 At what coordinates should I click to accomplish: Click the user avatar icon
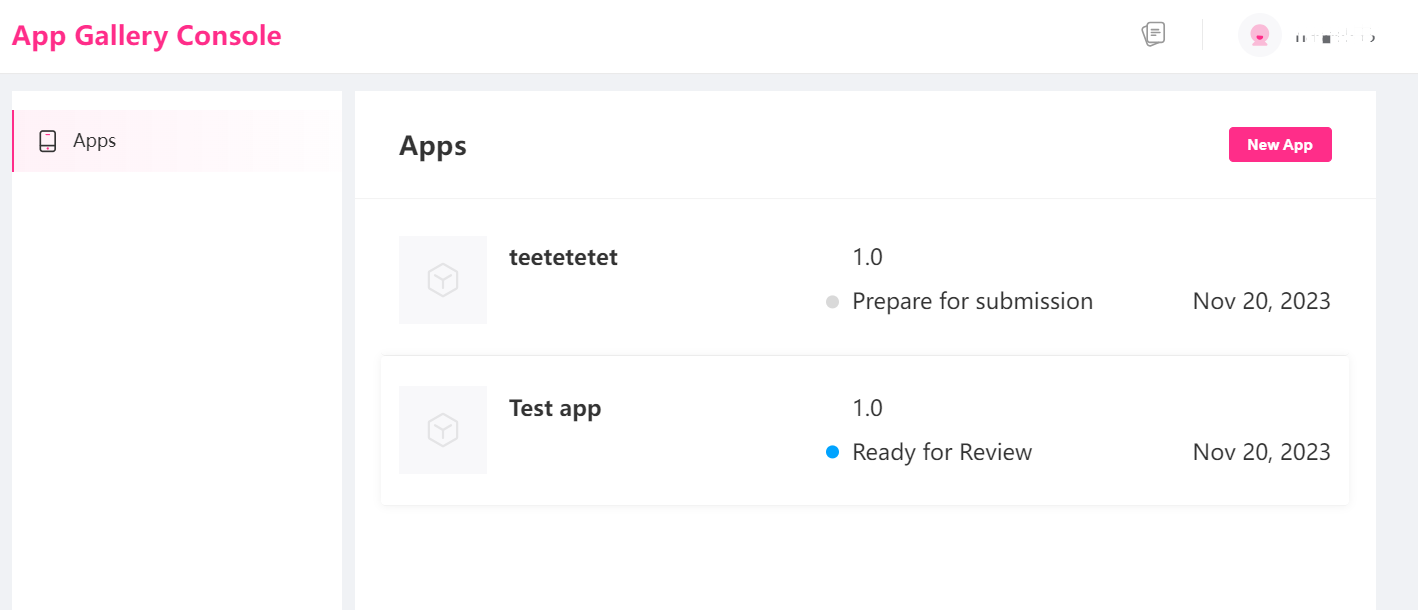(x=1260, y=35)
